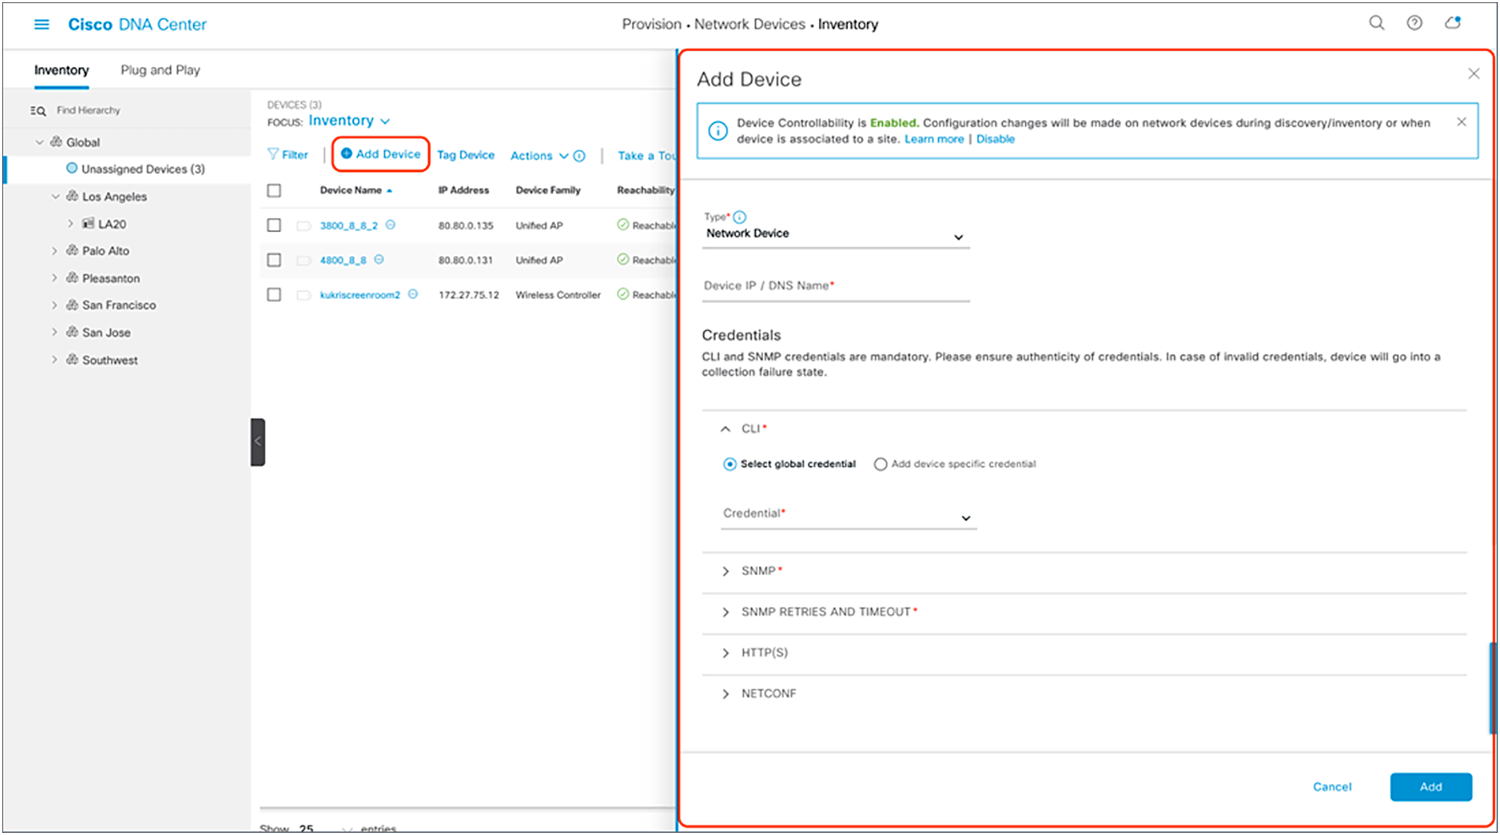The image size is (1500, 835).
Task: Click the cloud notification icon
Action: point(1453,23)
